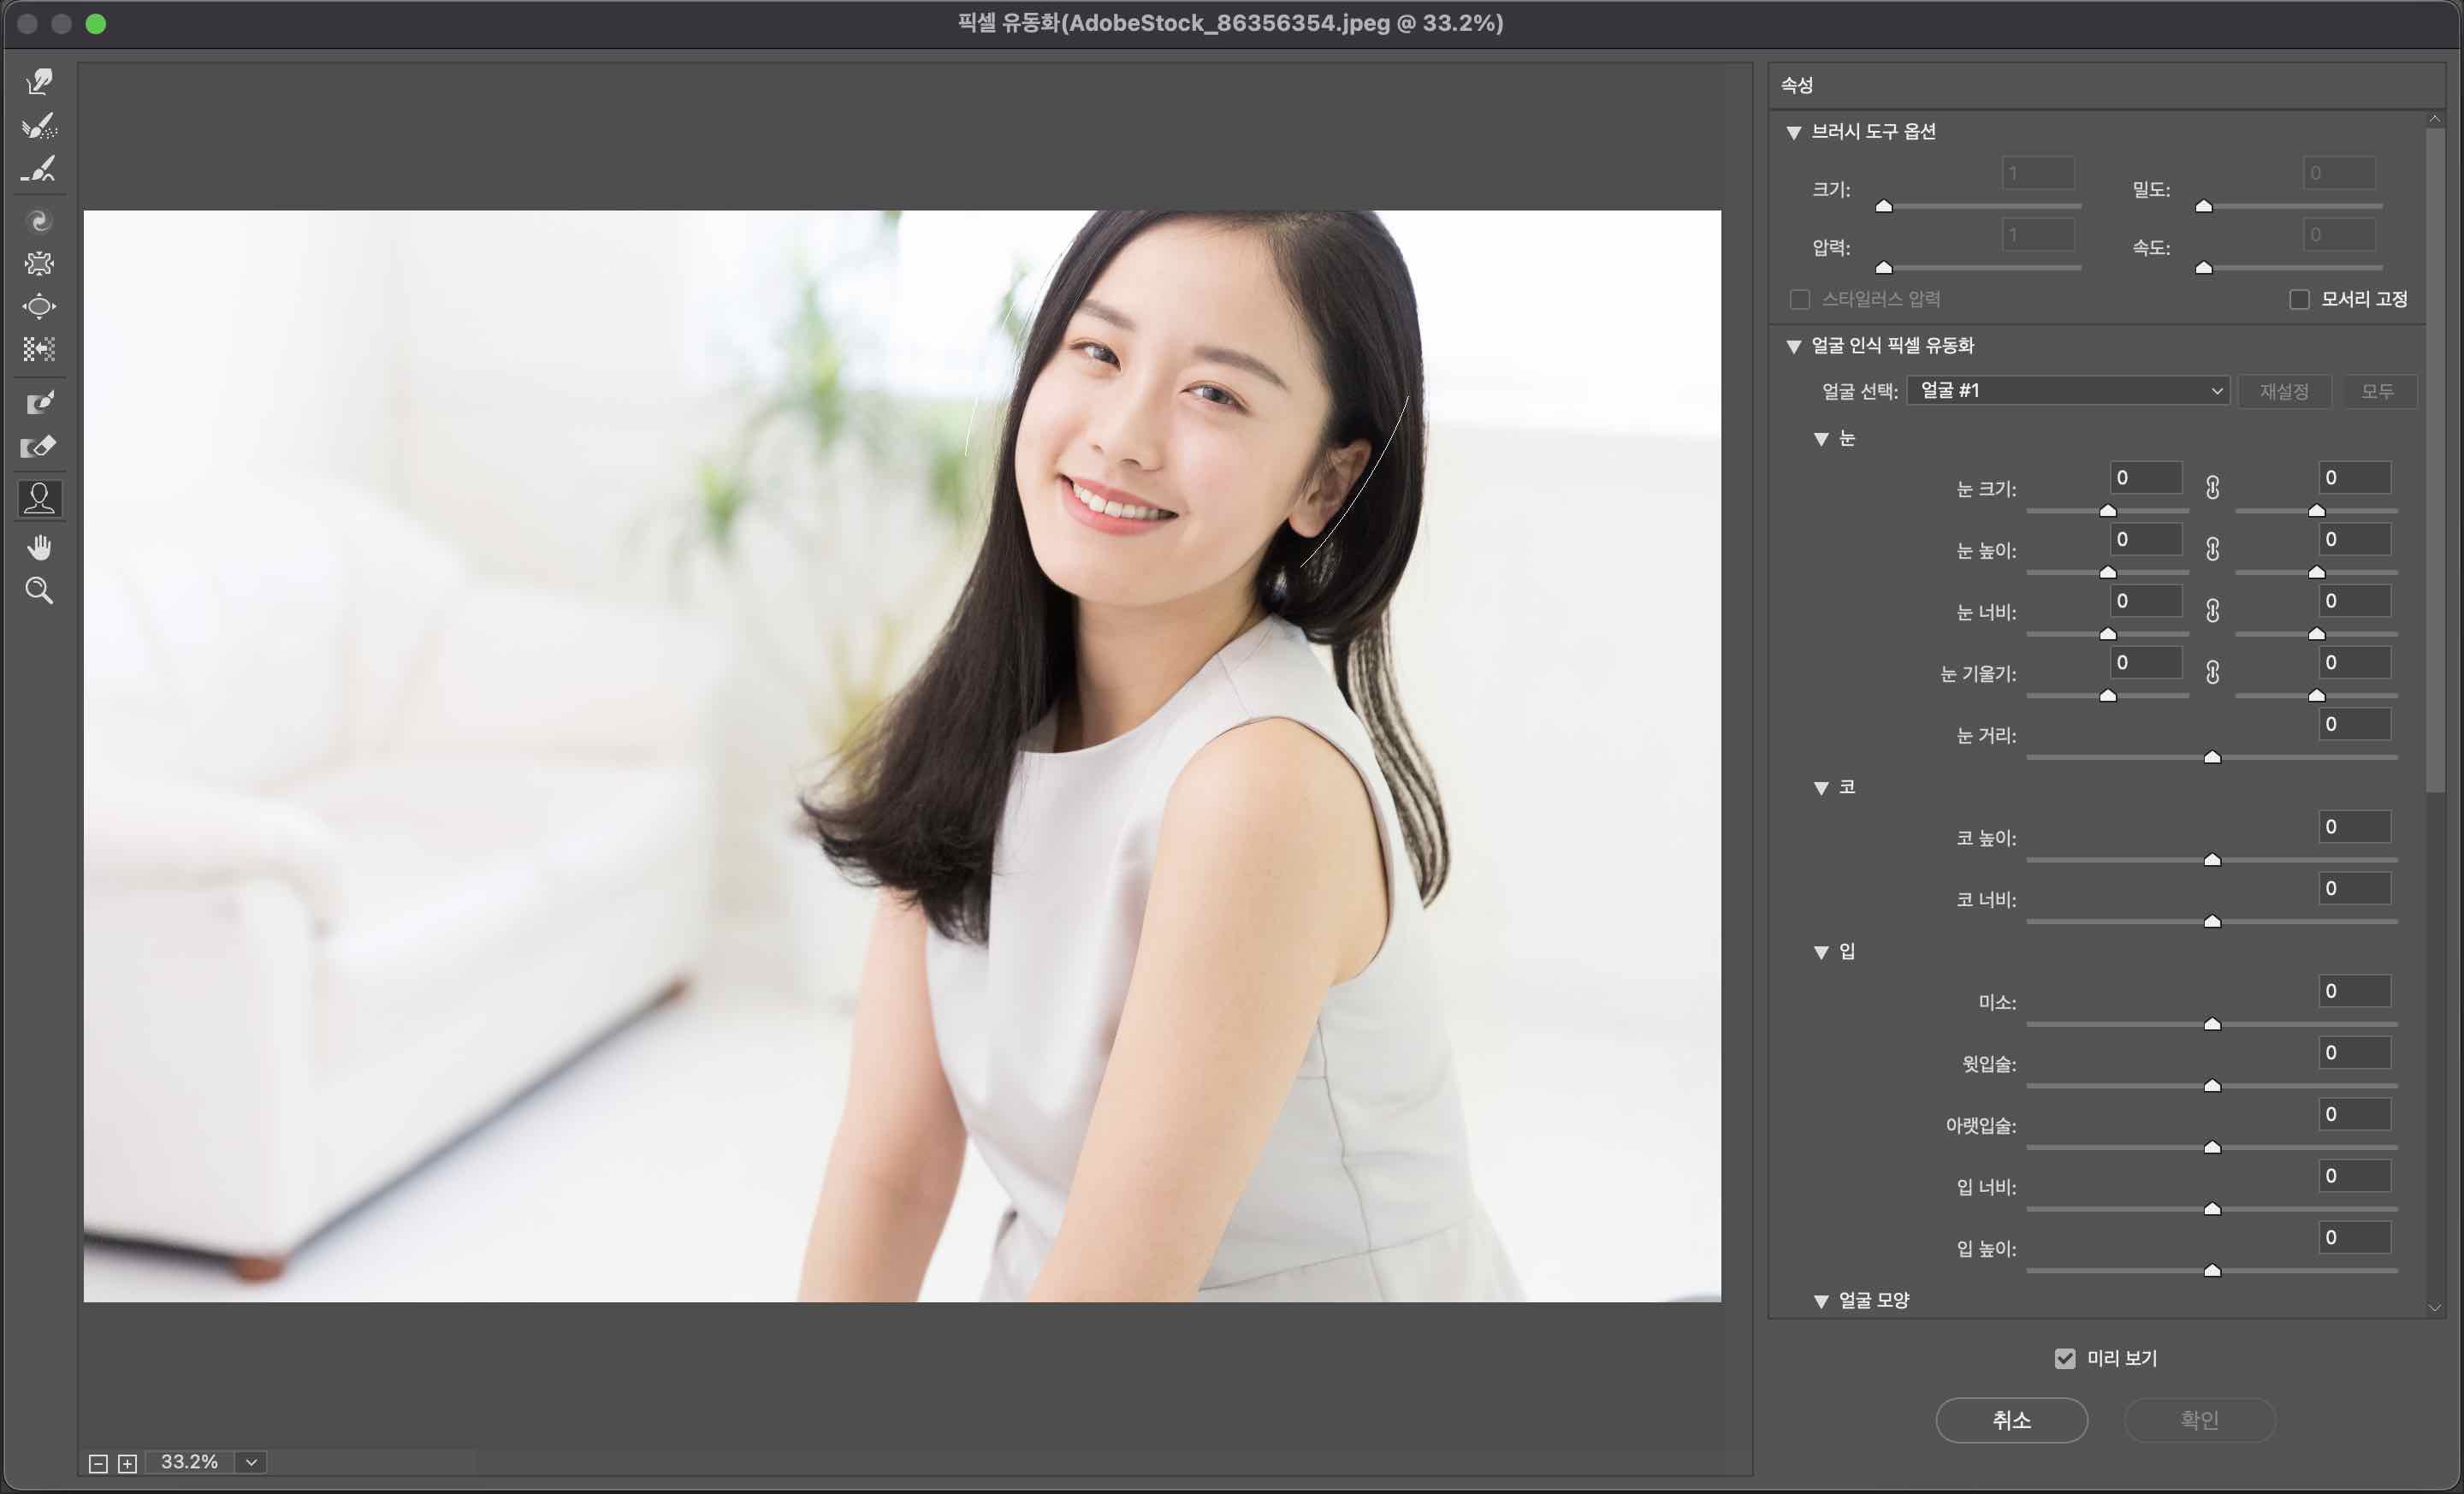
Task: Enable the 모서리 고정 checkbox
Action: pos(2299,299)
